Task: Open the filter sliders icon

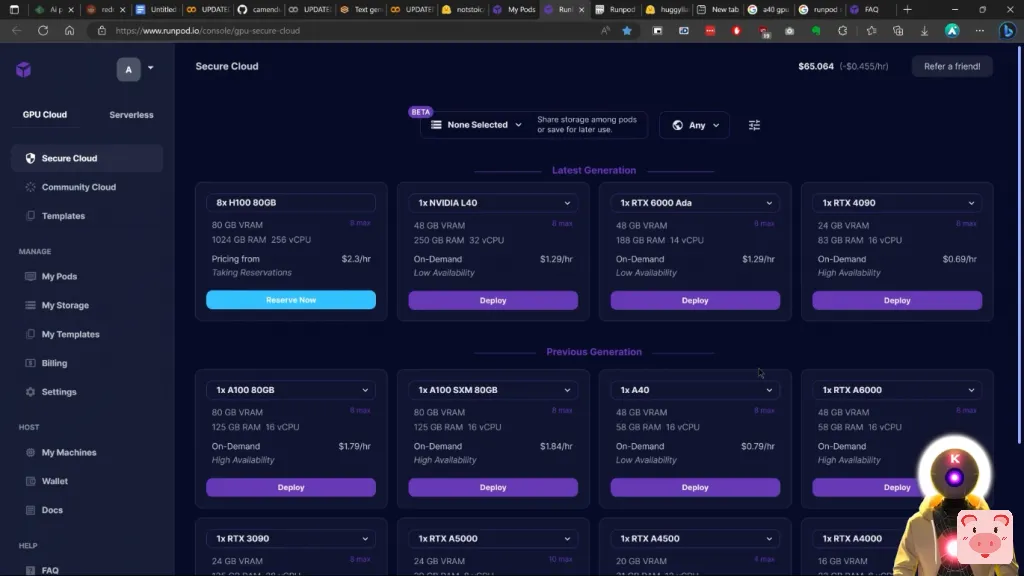Action: click(754, 125)
